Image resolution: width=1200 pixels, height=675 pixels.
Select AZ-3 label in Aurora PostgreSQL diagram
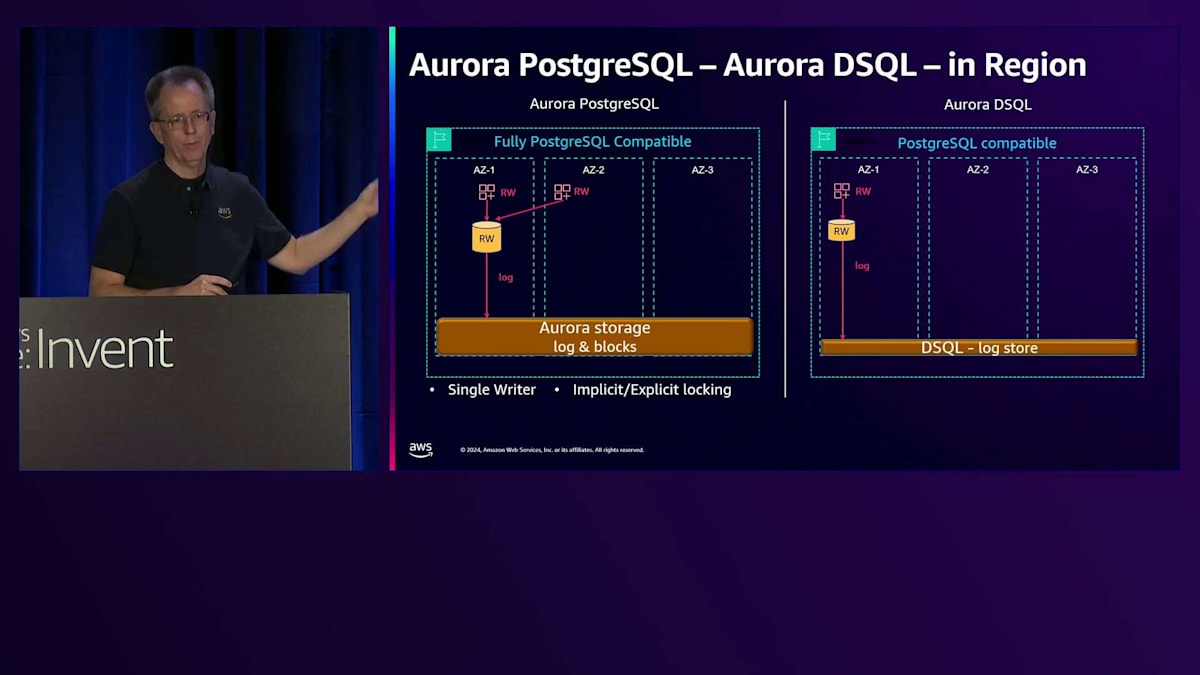(x=703, y=171)
